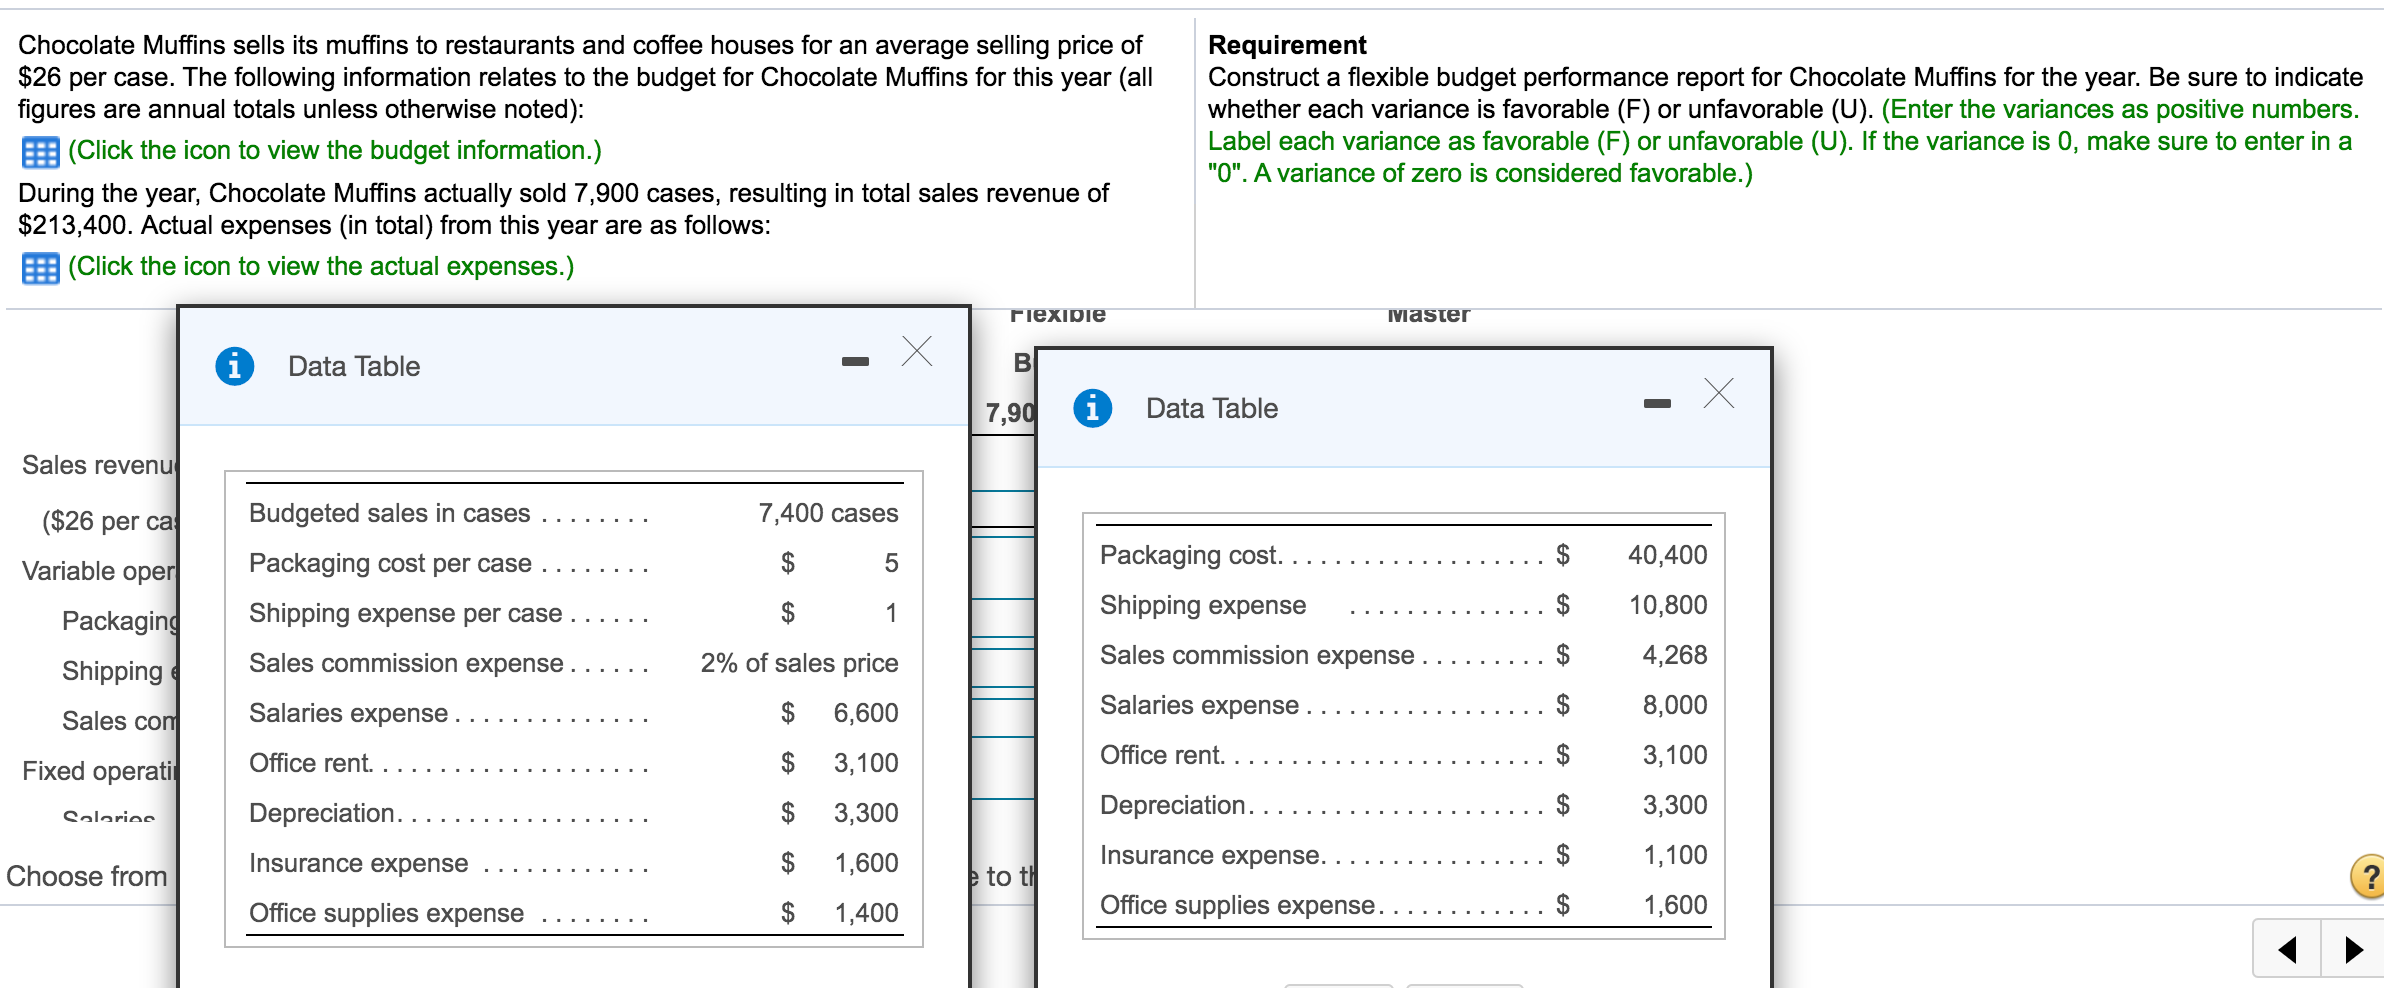Select budget Depreciation value 3,300
2384x988 pixels.
click(x=866, y=813)
